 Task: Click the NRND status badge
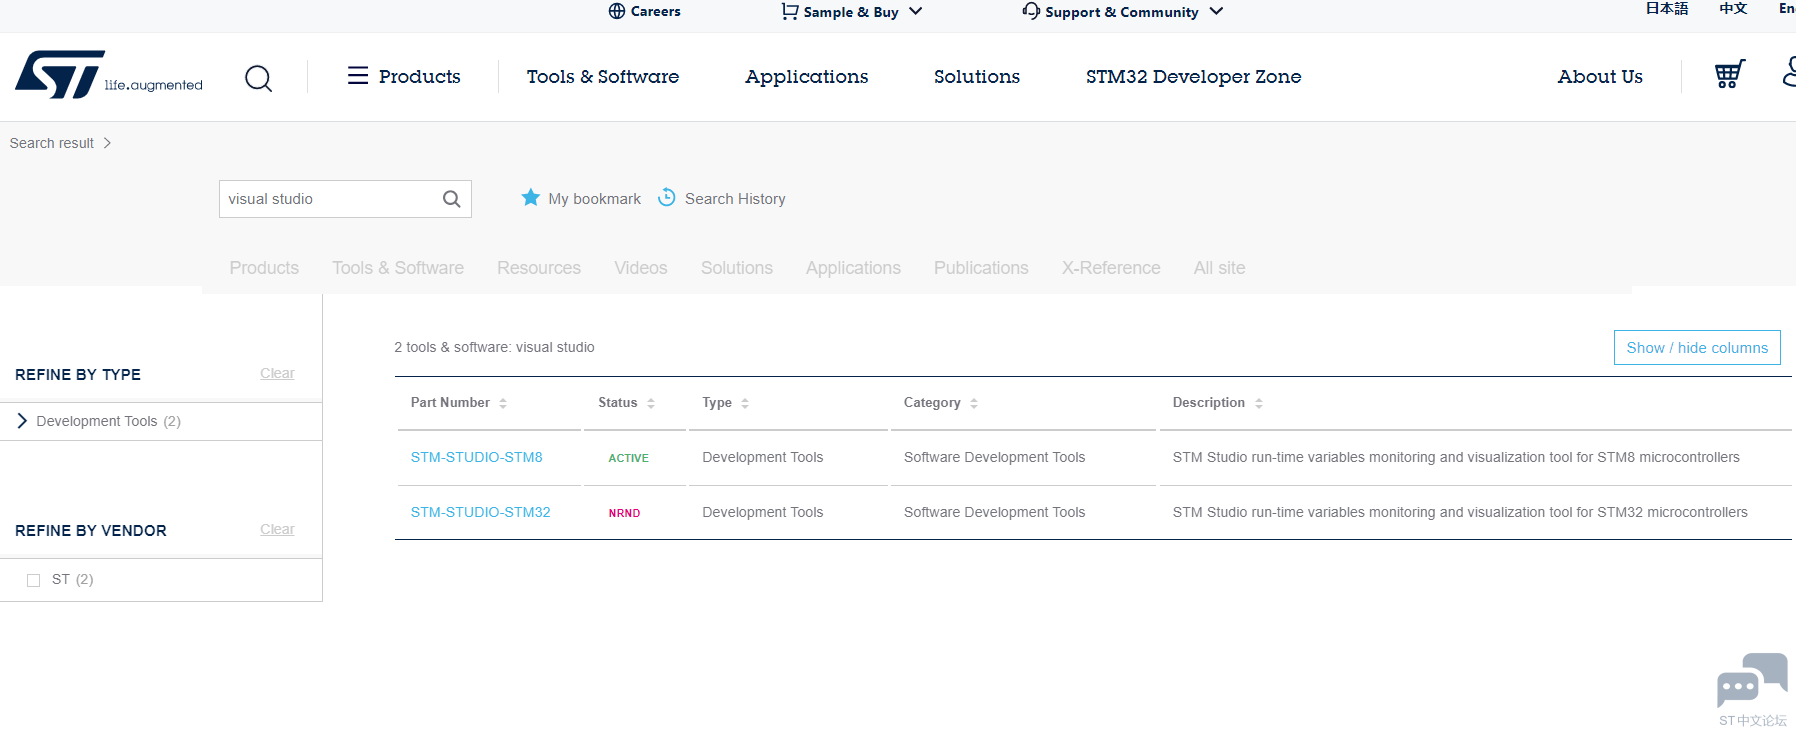[x=624, y=513]
